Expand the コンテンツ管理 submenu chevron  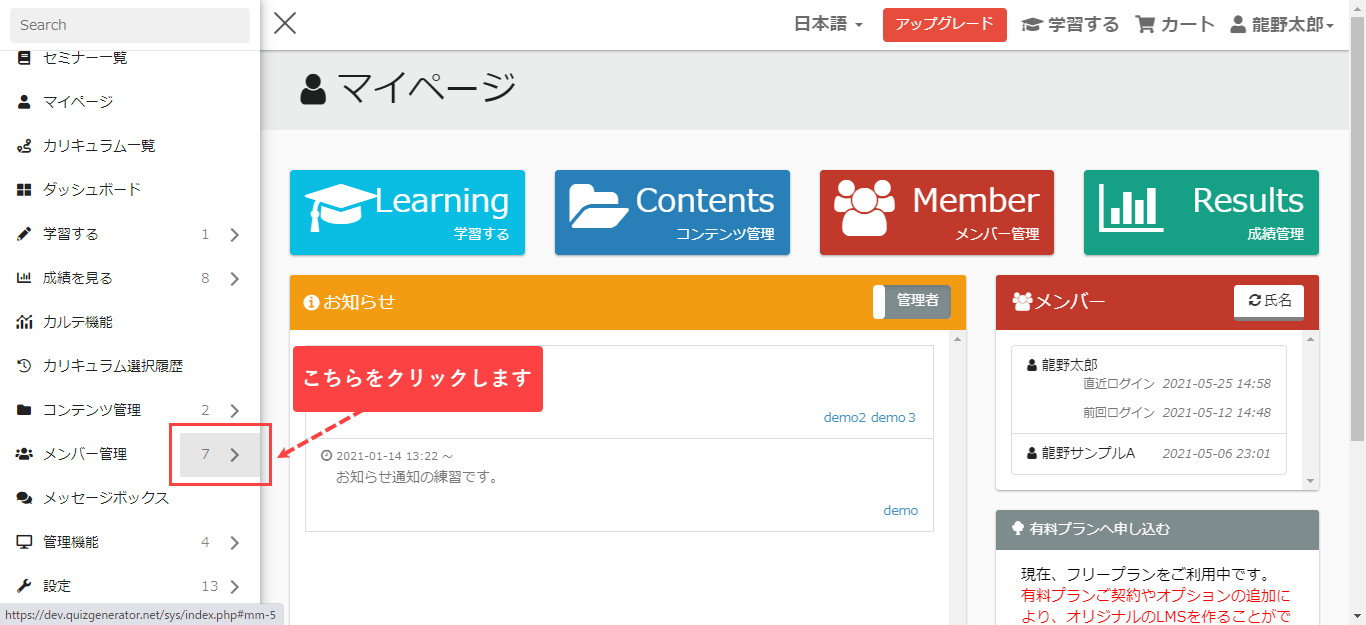click(x=235, y=411)
